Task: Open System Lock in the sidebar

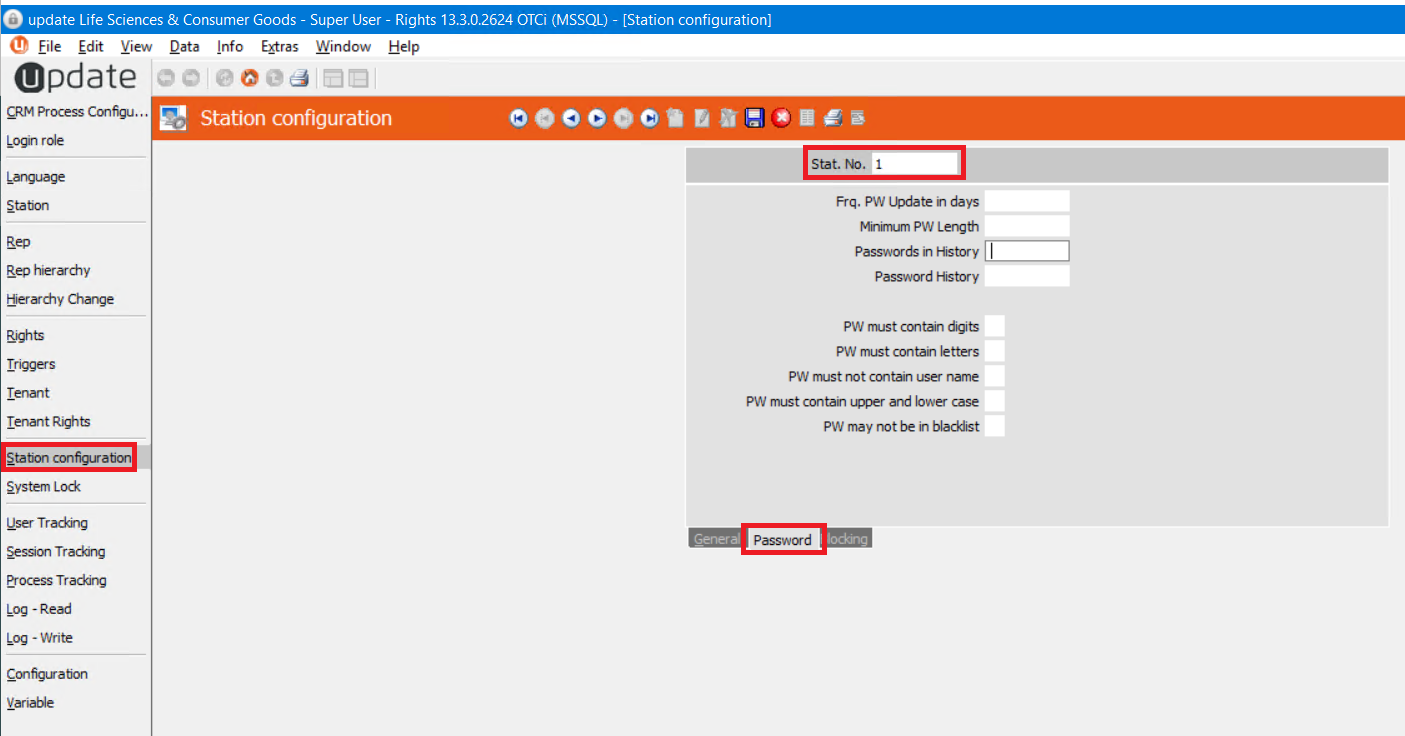Action: tap(44, 487)
